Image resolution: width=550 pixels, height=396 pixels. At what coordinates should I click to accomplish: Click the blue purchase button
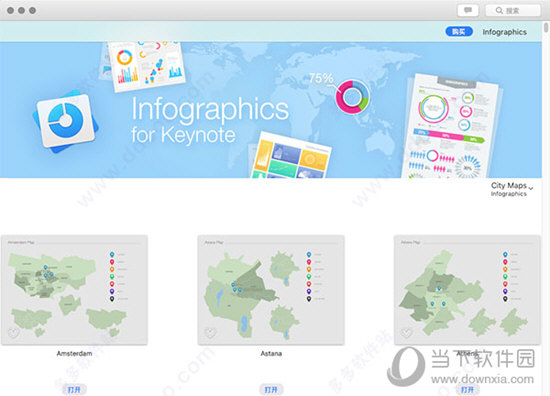click(x=459, y=32)
